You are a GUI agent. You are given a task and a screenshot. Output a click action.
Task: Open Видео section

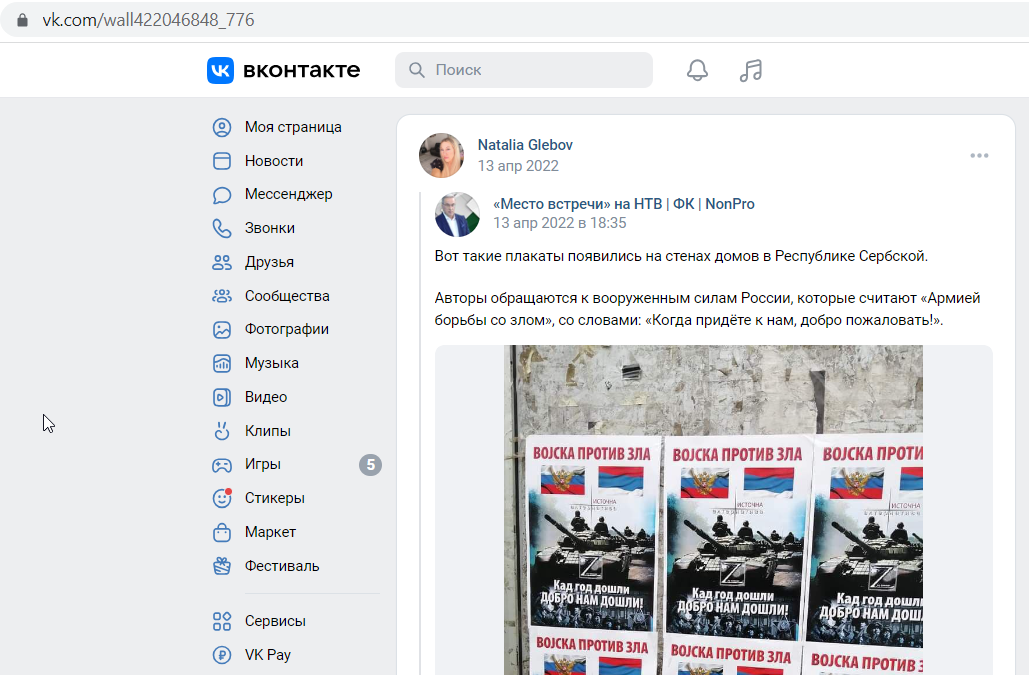[x=266, y=397]
